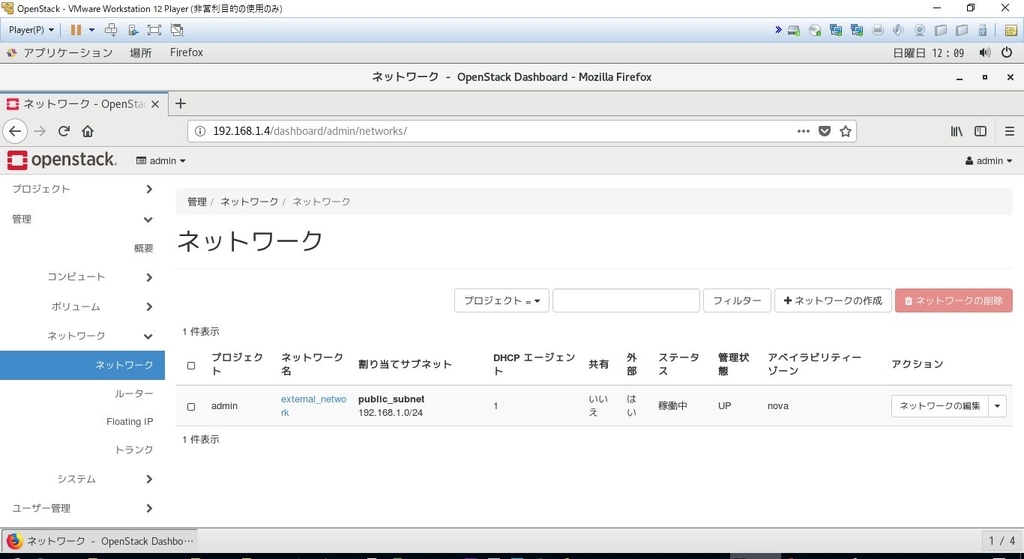
Task: Go back with Firefox back arrow
Action: click(15, 131)
